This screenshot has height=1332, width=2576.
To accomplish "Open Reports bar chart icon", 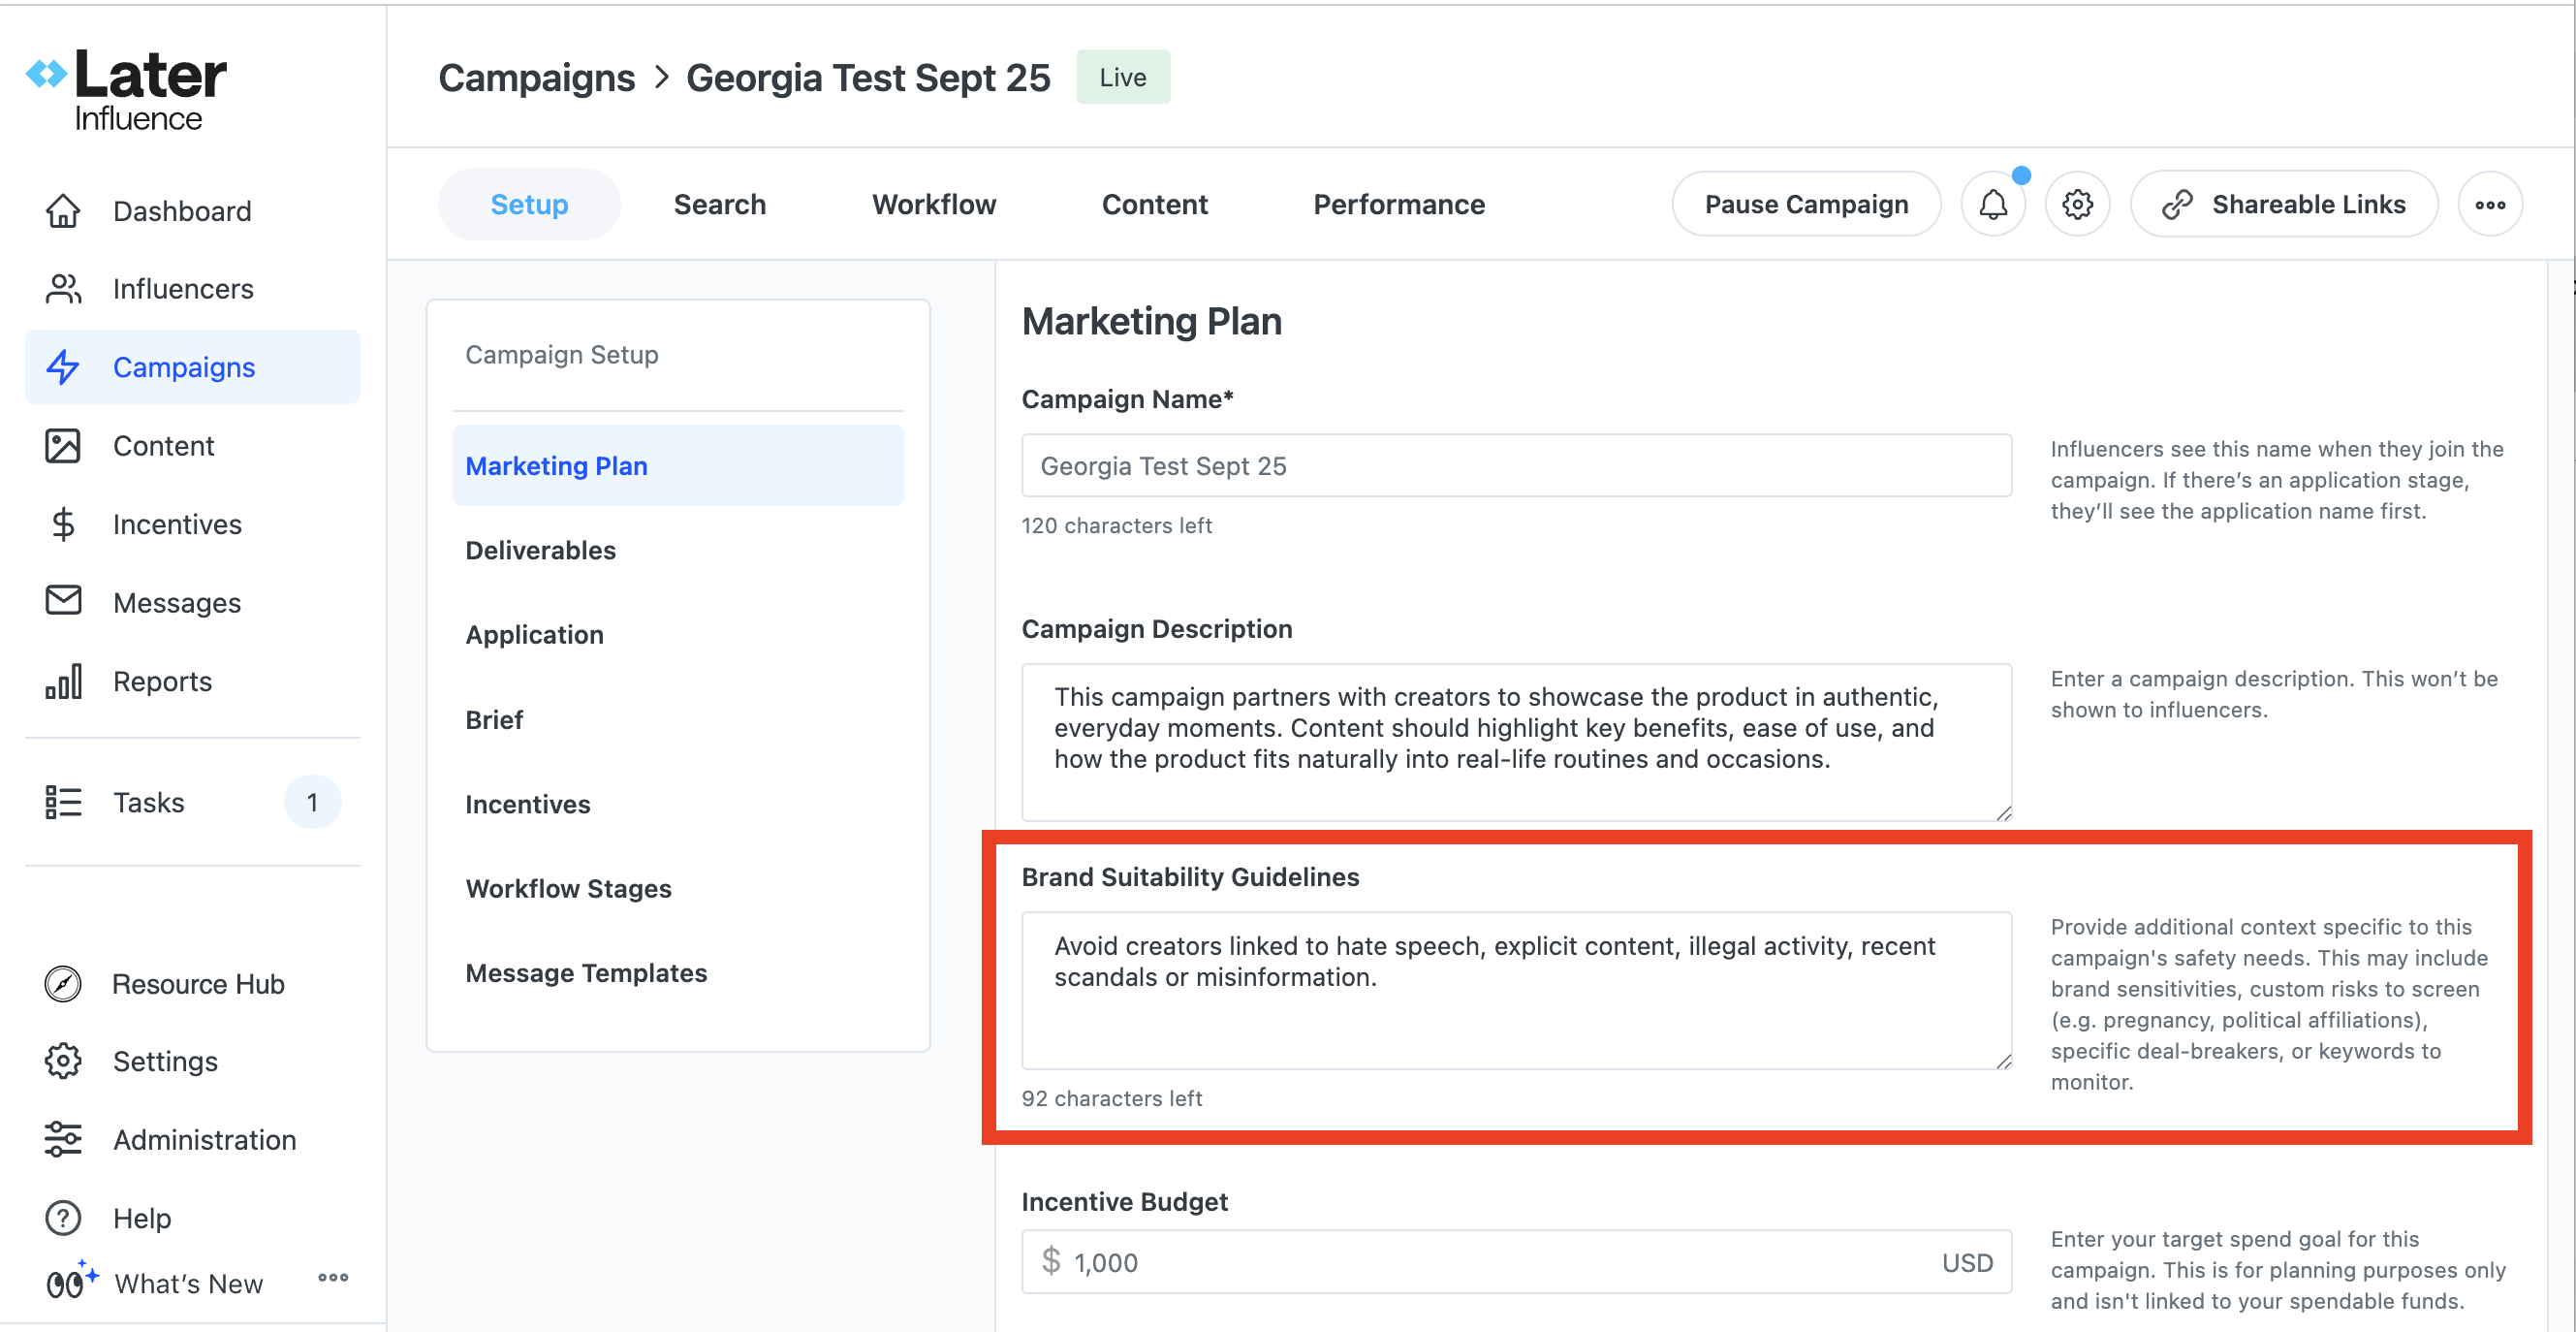I will coord(63,681).
